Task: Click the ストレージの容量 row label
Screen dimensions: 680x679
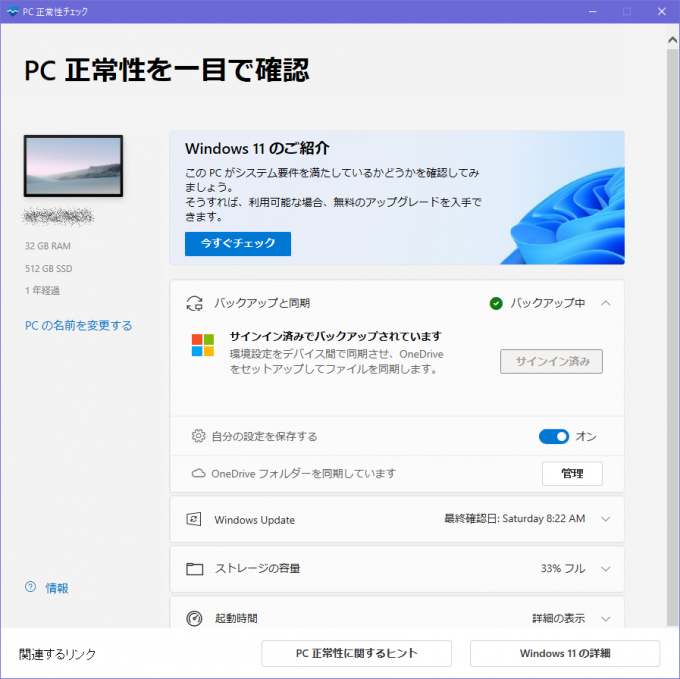Action: point(258,568)
